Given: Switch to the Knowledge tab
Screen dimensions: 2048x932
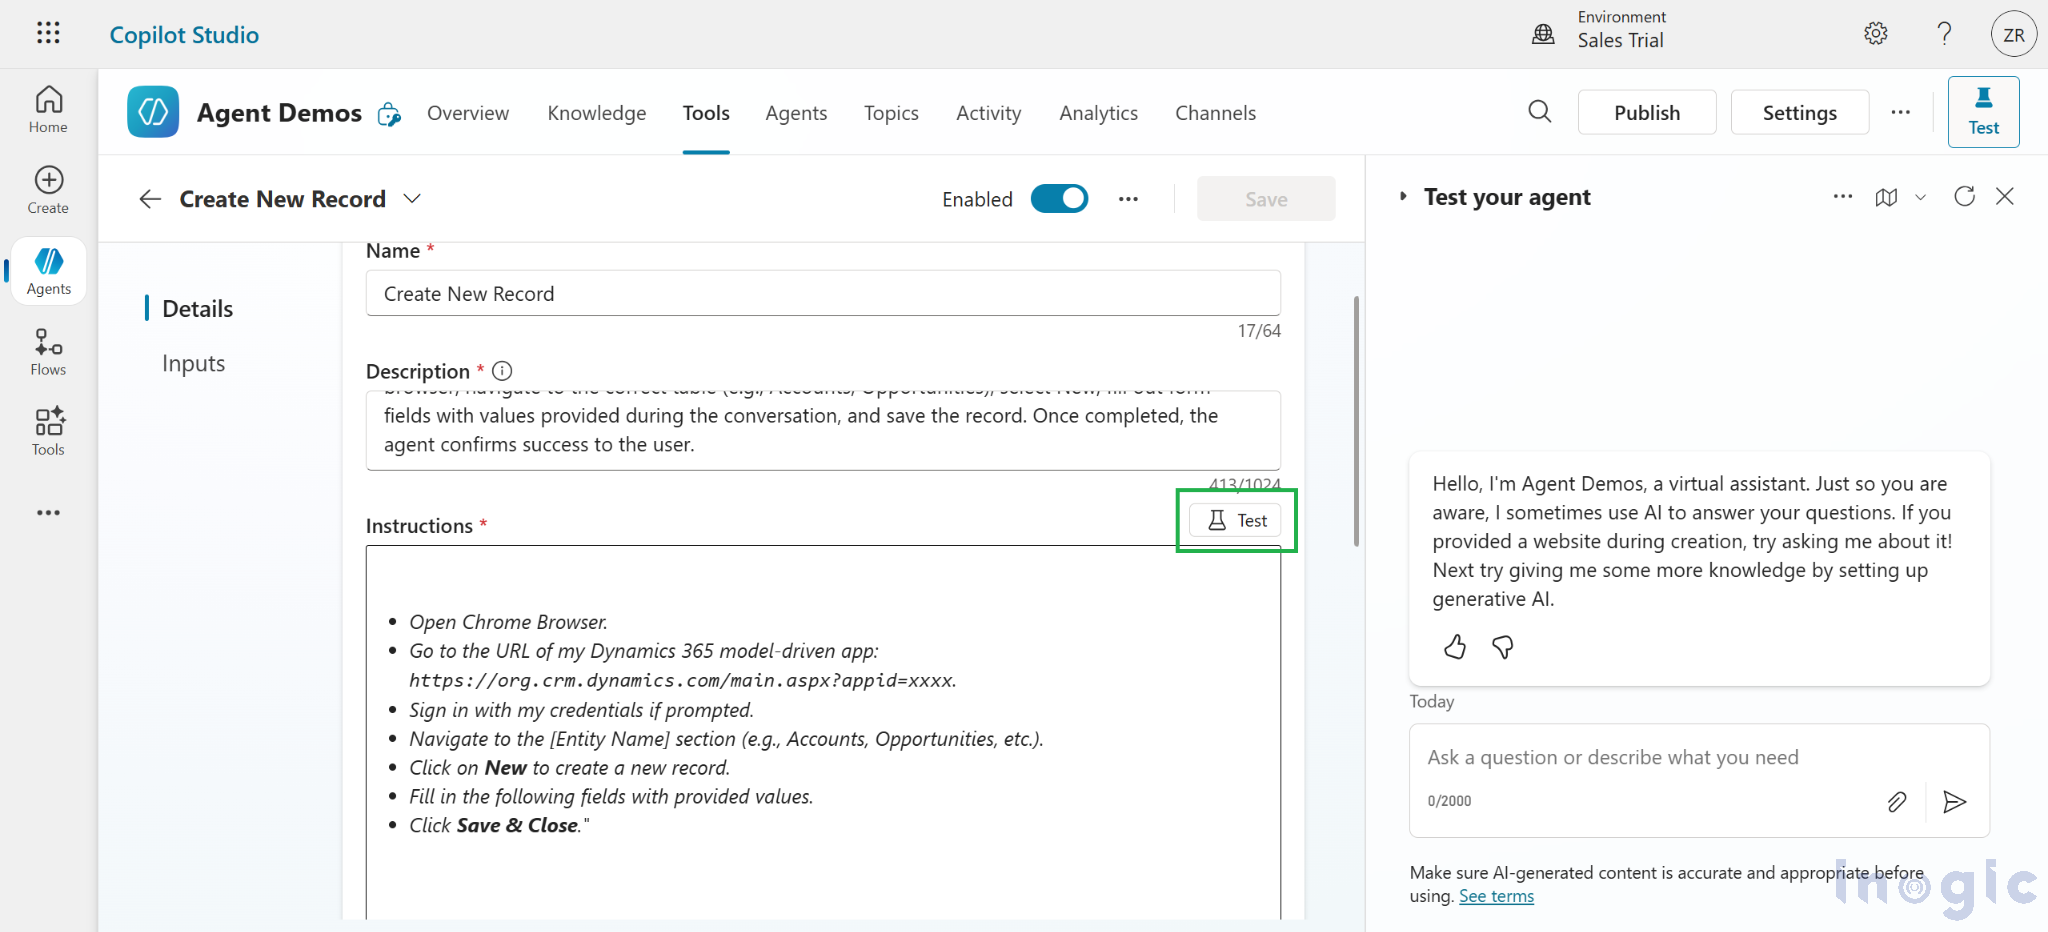Looking at the screenshot, I should point(597,113).
